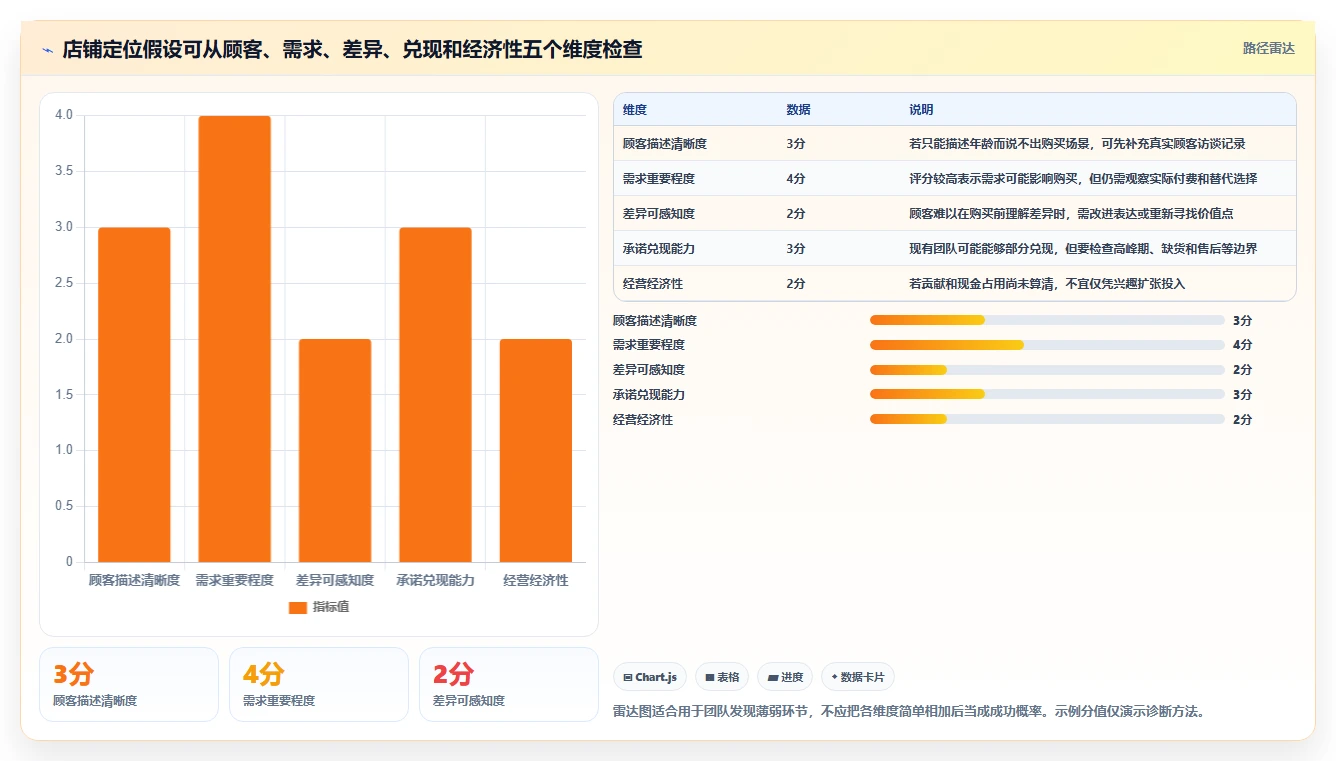
Task: Click the 顾客描述清晰度 x-axis label
Action: point(134,580)
